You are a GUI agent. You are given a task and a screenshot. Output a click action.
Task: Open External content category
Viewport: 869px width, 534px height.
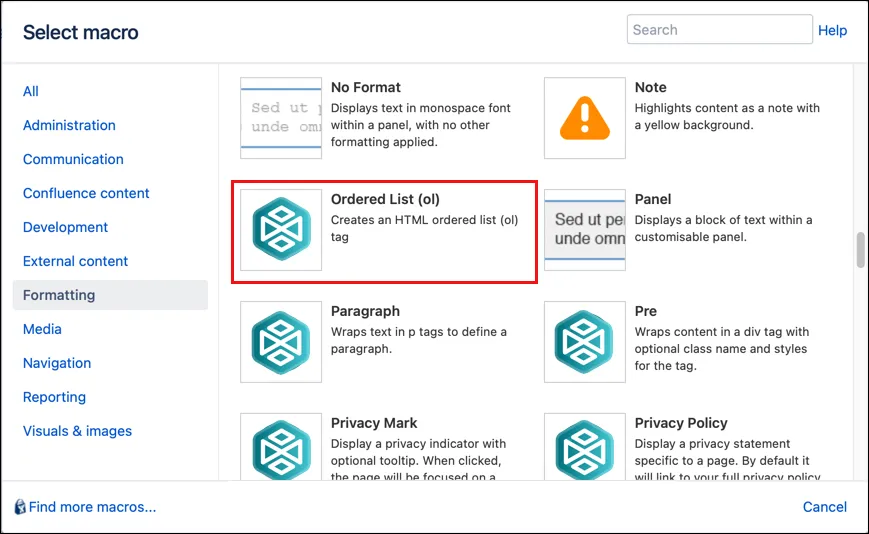click(75, 261)
